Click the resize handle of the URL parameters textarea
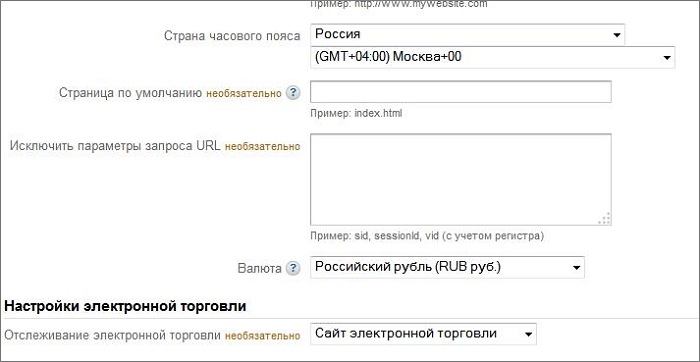 tap(605, 219)
